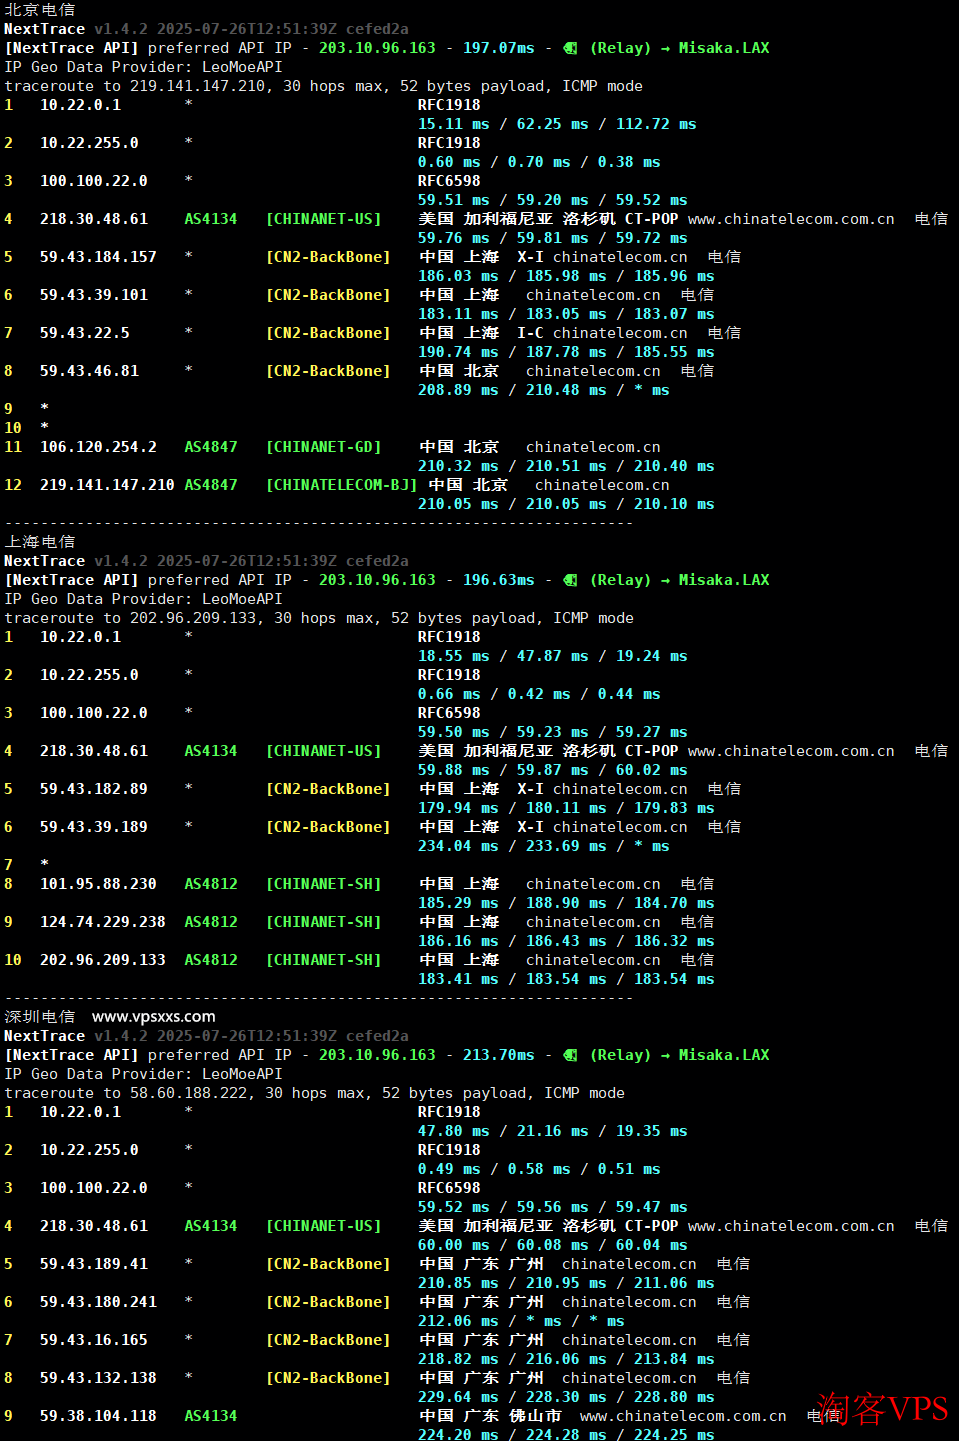
Task: Click the 北京电信 section heading
Action: coord(40,10)
